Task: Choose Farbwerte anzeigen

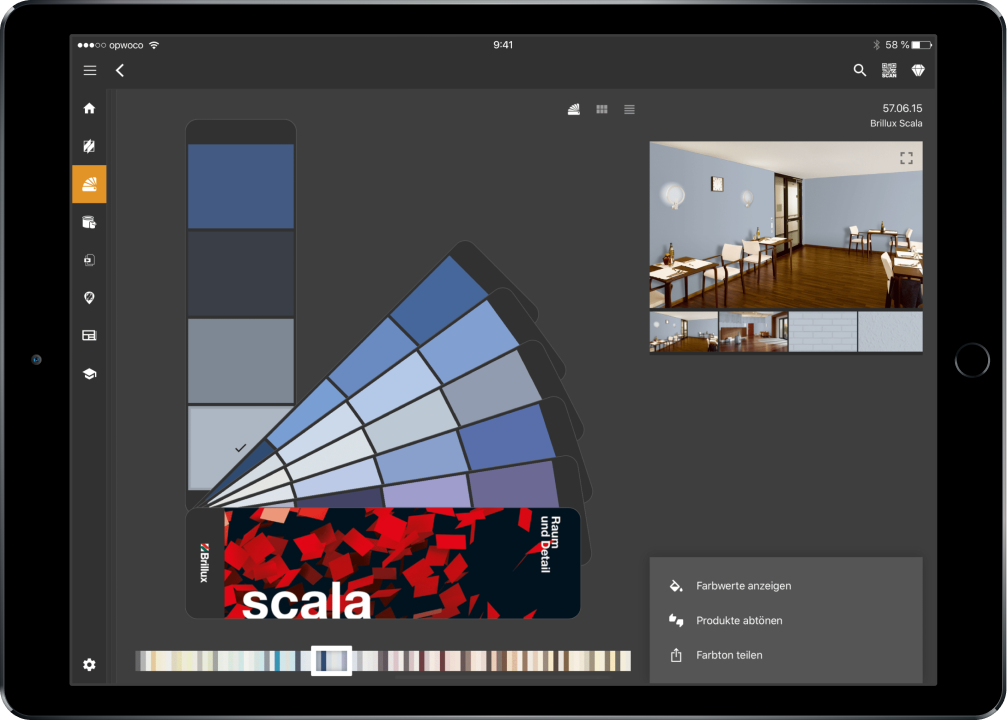Action: (x=744, y=586)
